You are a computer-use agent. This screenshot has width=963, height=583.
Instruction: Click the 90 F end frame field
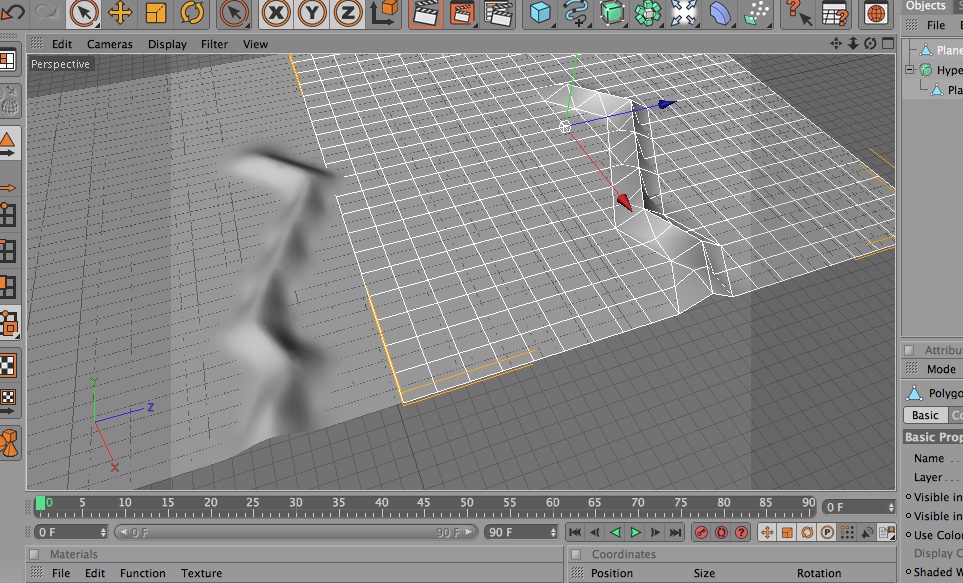521,532
